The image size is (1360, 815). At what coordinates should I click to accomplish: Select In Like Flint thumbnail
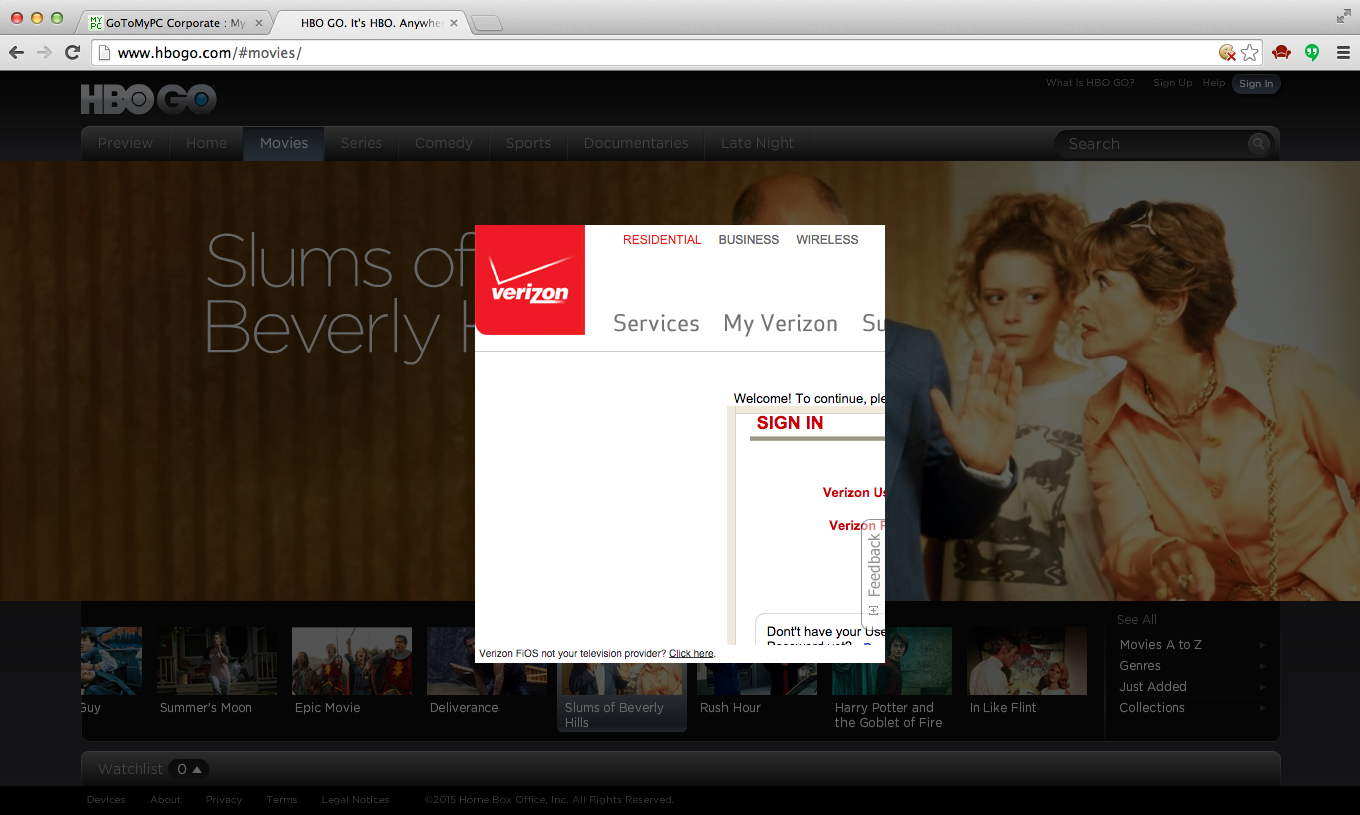pos(1027,661)
